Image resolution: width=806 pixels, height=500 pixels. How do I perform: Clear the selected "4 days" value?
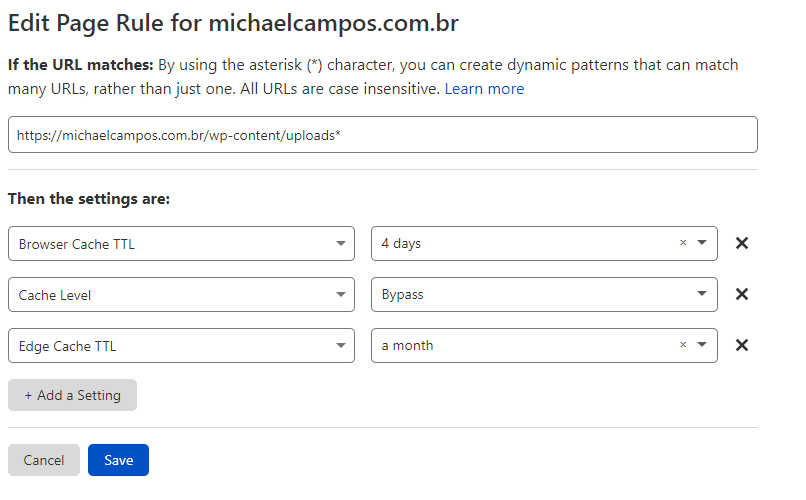click(x=683, y=243)
